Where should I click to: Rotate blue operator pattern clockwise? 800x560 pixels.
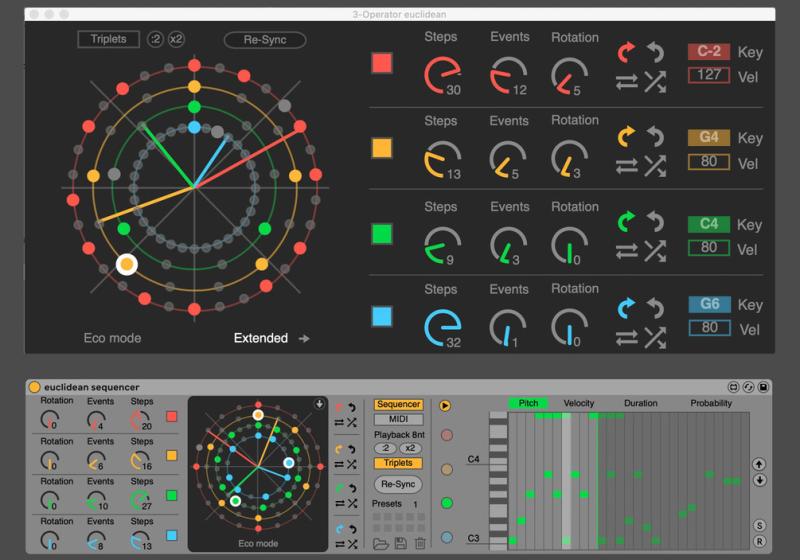point(627,308)
